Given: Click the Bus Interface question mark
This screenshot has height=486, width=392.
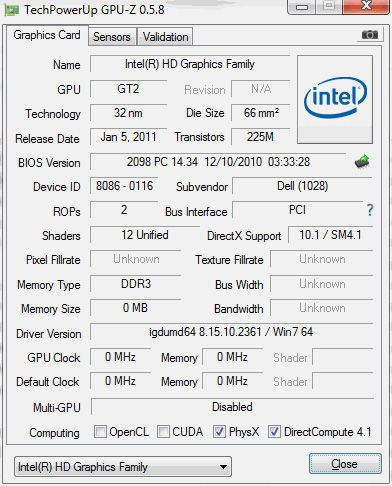Looking at the screenshot, I should click(x=370, y=210).
